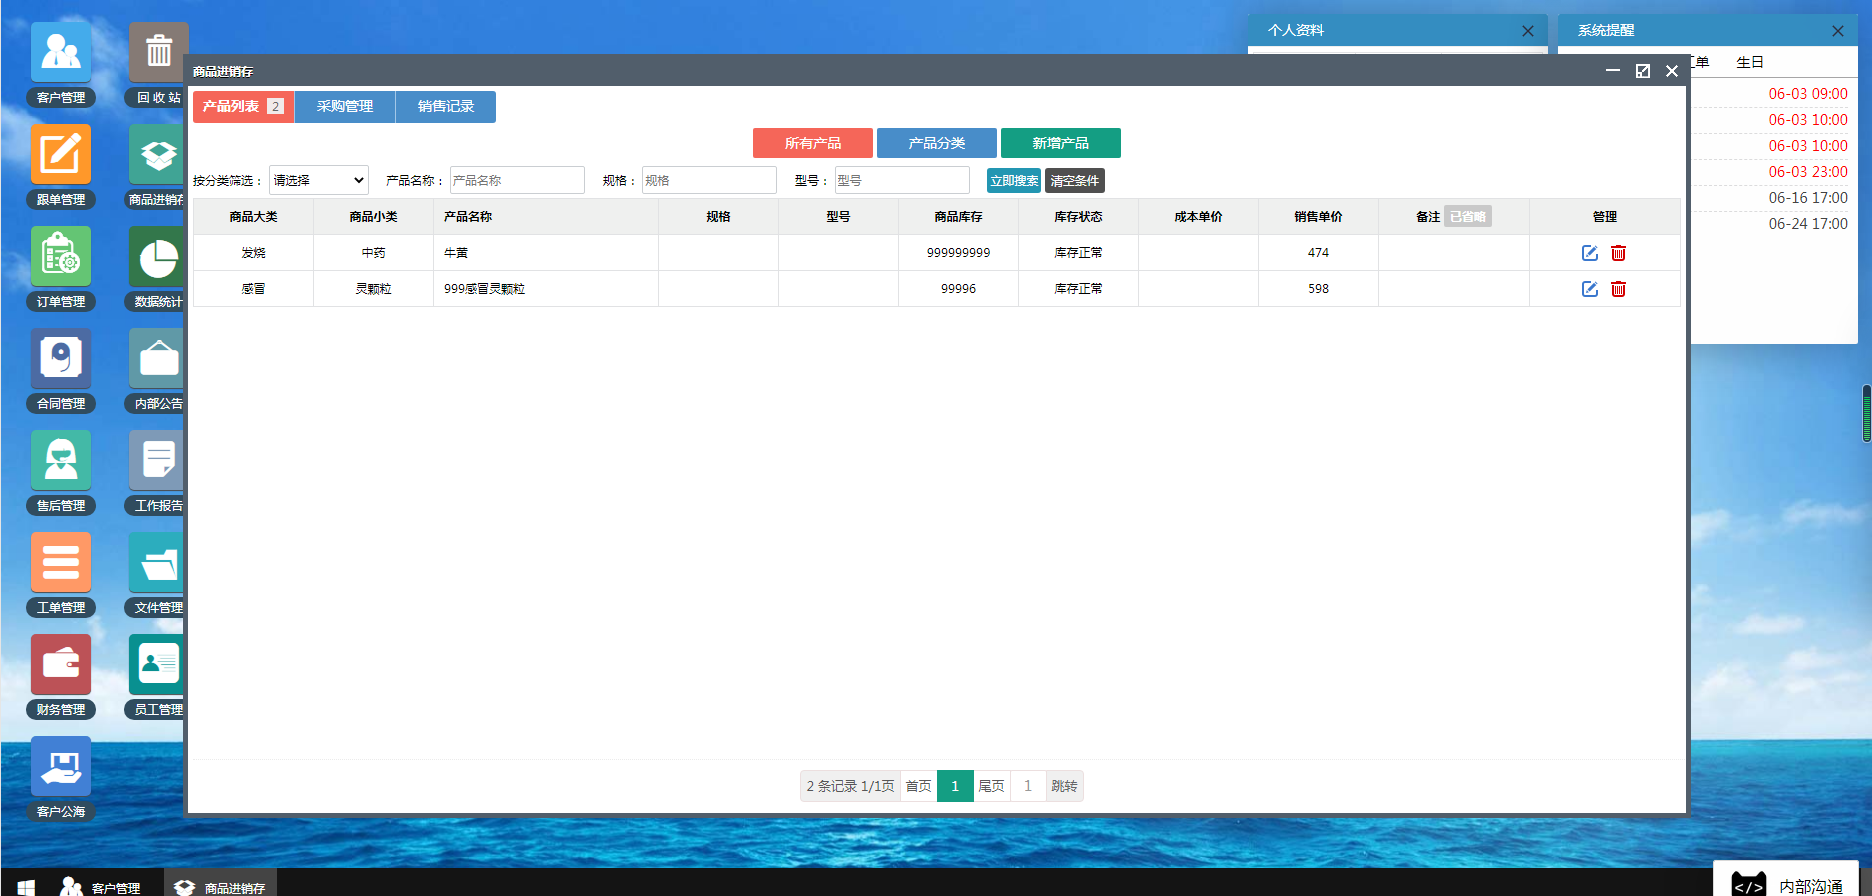Click the 新增产品 button
The image size is (1872, 896).
click(x=1060, y=143)
